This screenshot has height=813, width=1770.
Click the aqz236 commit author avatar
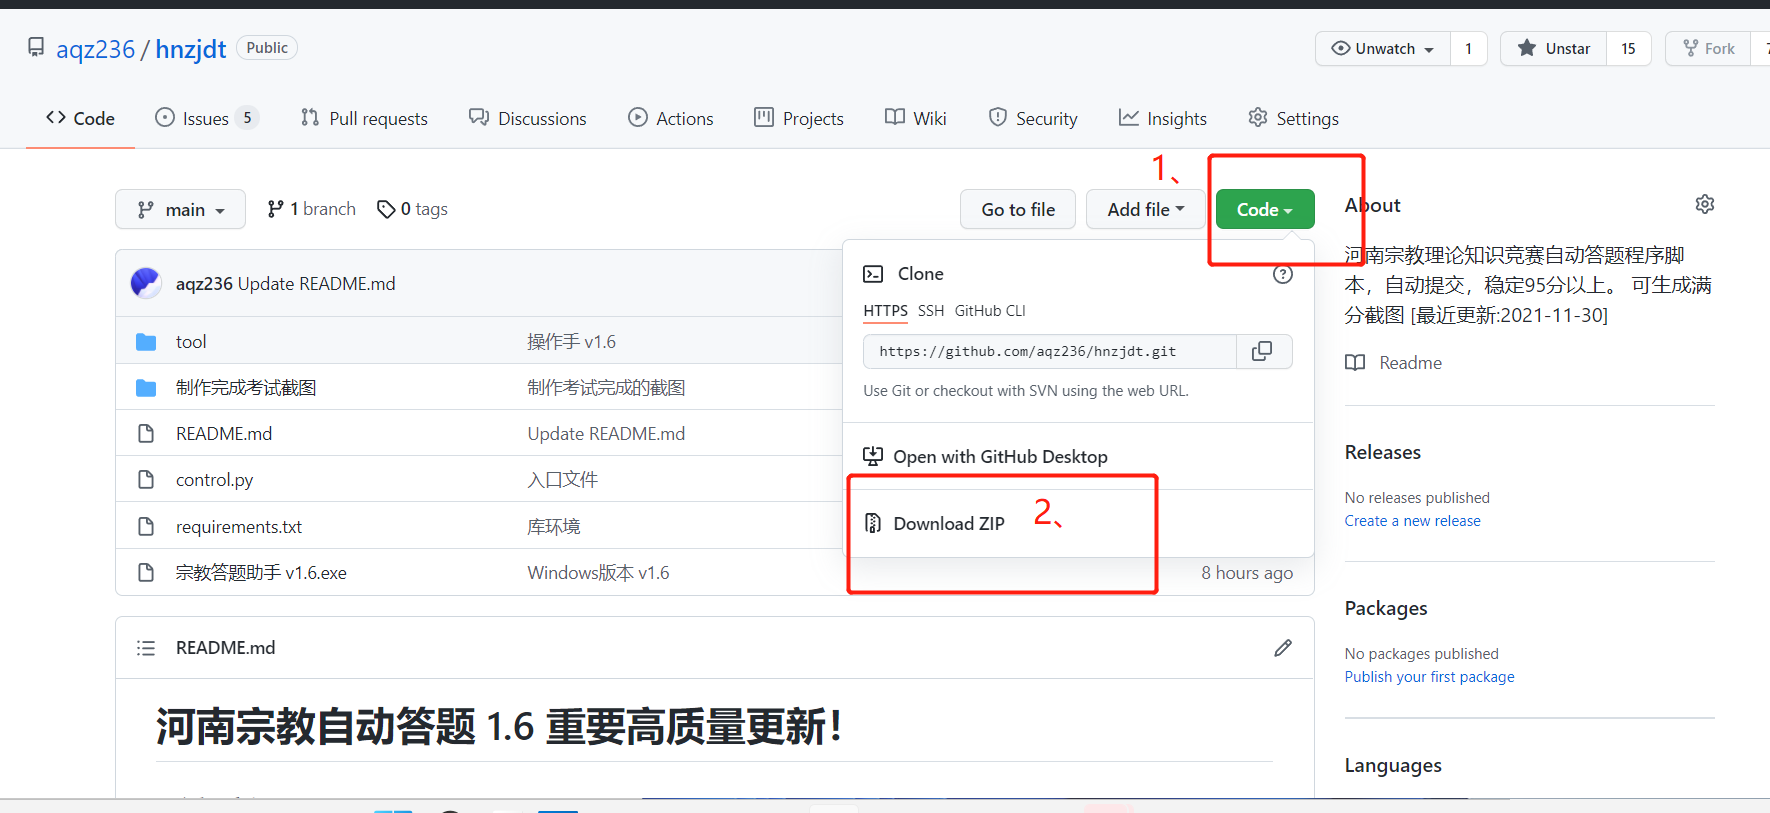146,283
